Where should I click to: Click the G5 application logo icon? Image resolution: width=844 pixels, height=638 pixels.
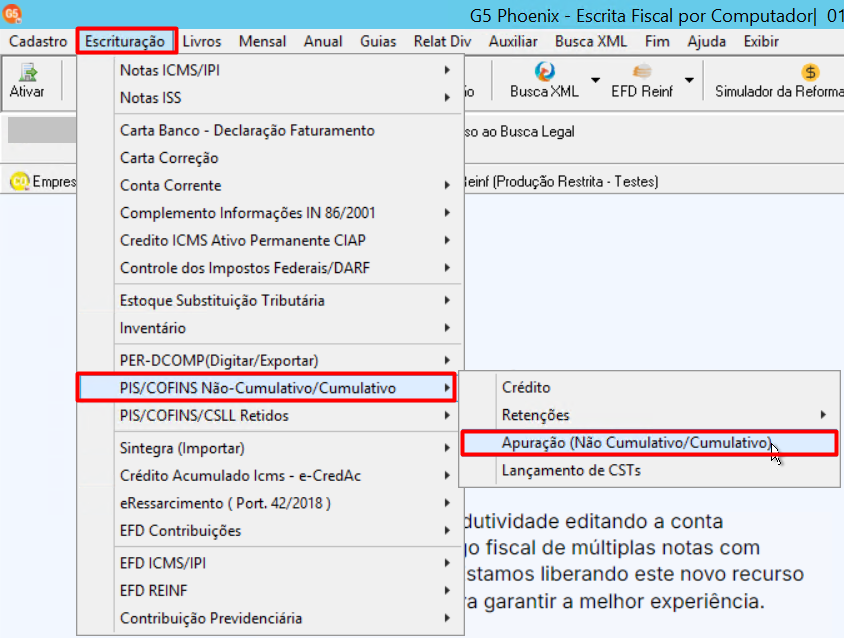(12, 13)
